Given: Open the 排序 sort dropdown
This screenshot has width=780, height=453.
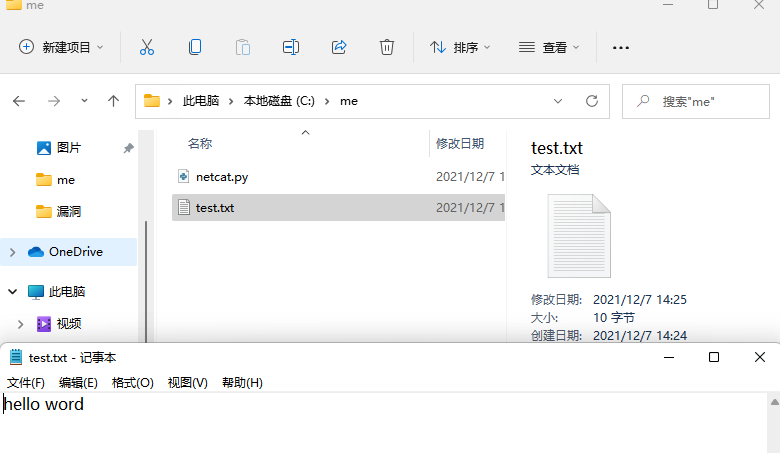Looking at the screenshot, I should [460, 47].
